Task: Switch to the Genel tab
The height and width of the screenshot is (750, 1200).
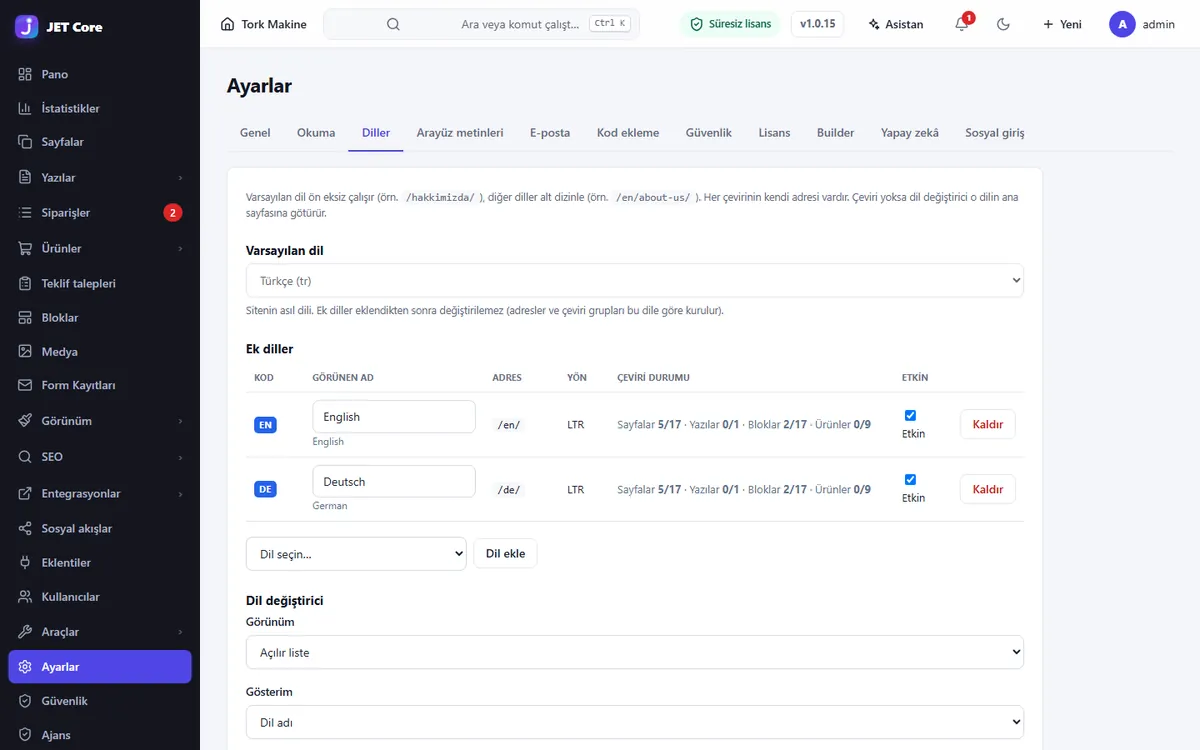Action: click(255, 133)
